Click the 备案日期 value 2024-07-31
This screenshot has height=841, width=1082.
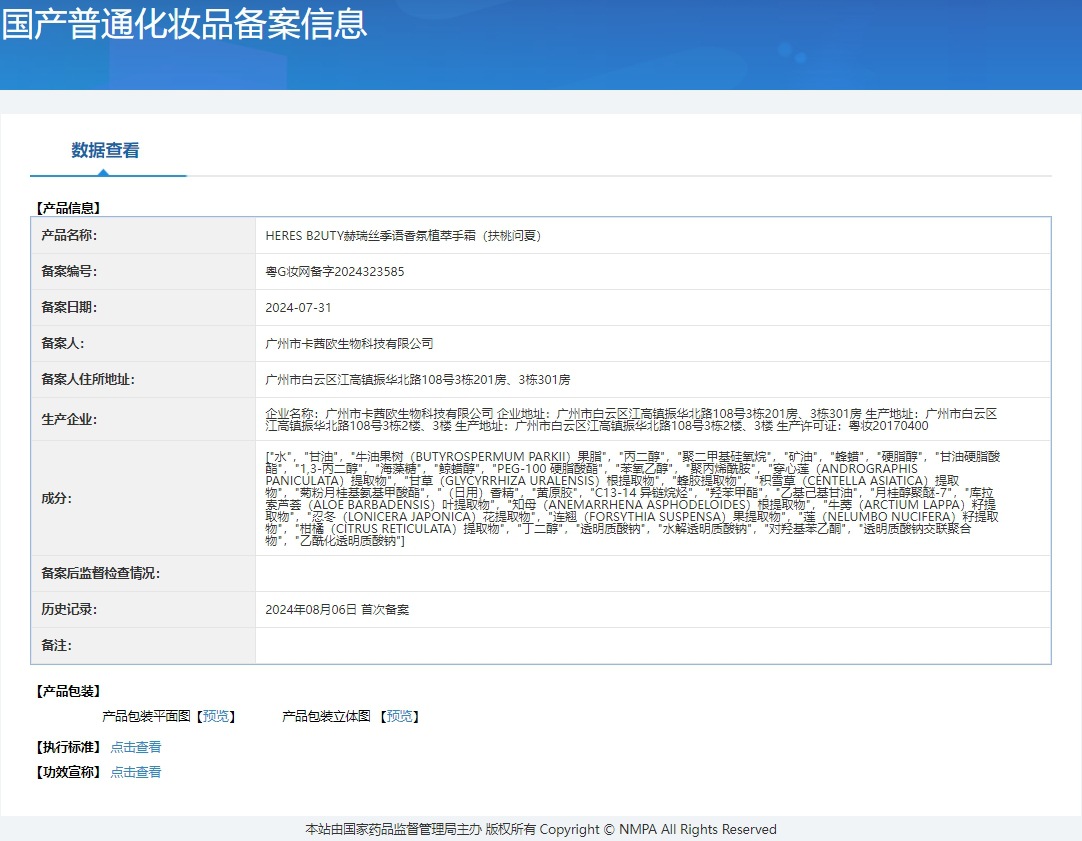click(298, 308)
